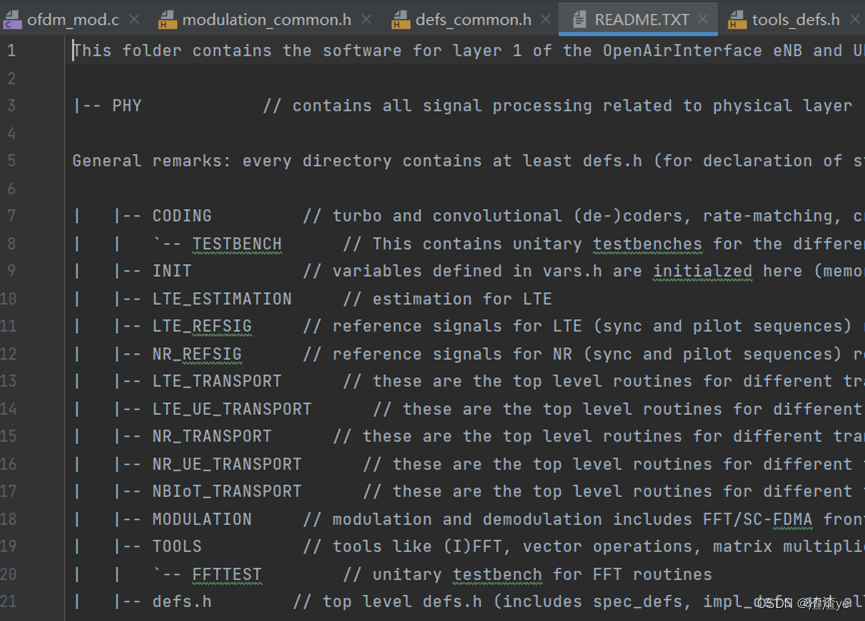Viewport: 865px width, 621px height.
Task: Close the tools_defs.h tab
Action: click(x=856, y=19)
